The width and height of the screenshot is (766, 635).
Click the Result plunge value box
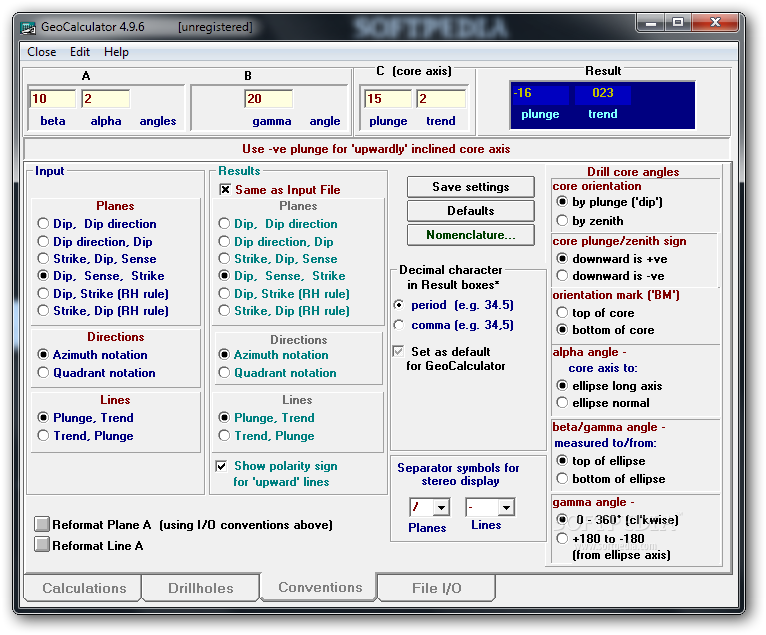pos(540,94)
